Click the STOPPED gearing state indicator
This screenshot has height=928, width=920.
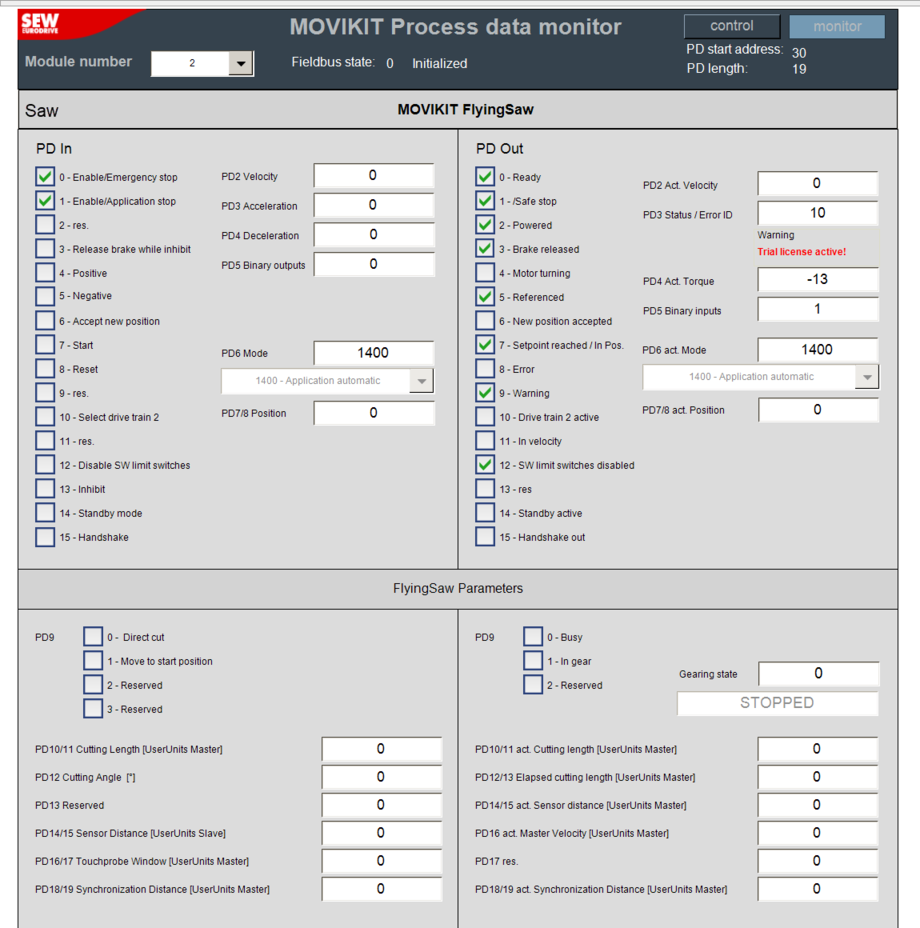[777, 703]
